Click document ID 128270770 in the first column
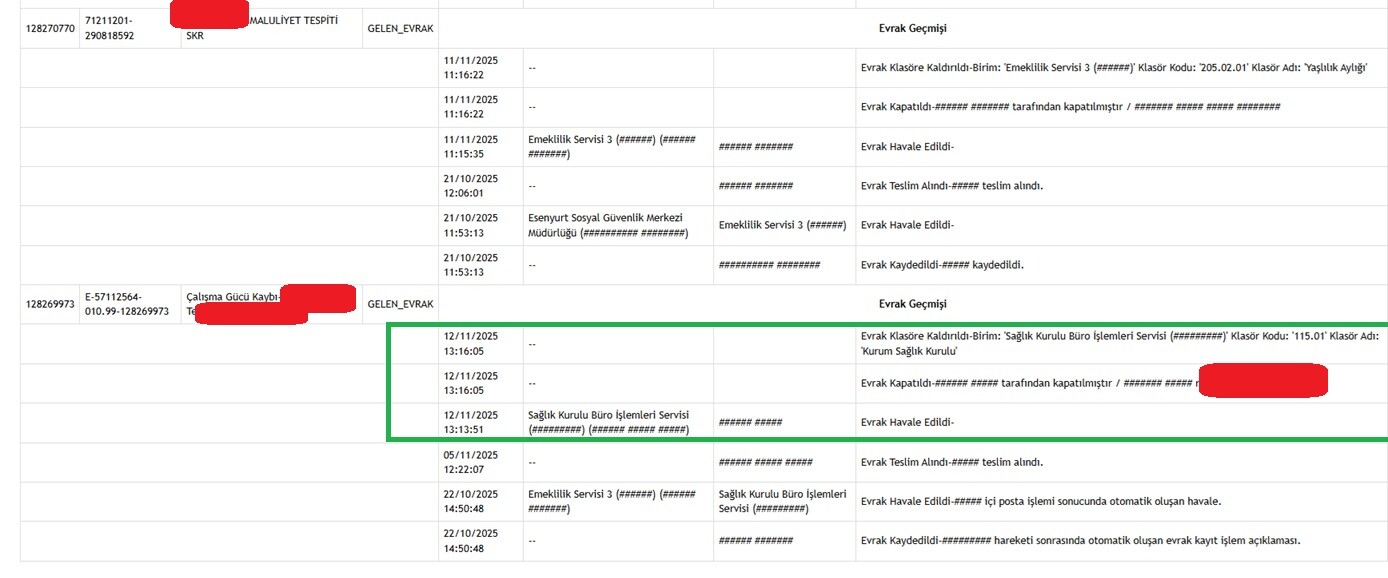 pyautogui.click(x=50, y=28)
